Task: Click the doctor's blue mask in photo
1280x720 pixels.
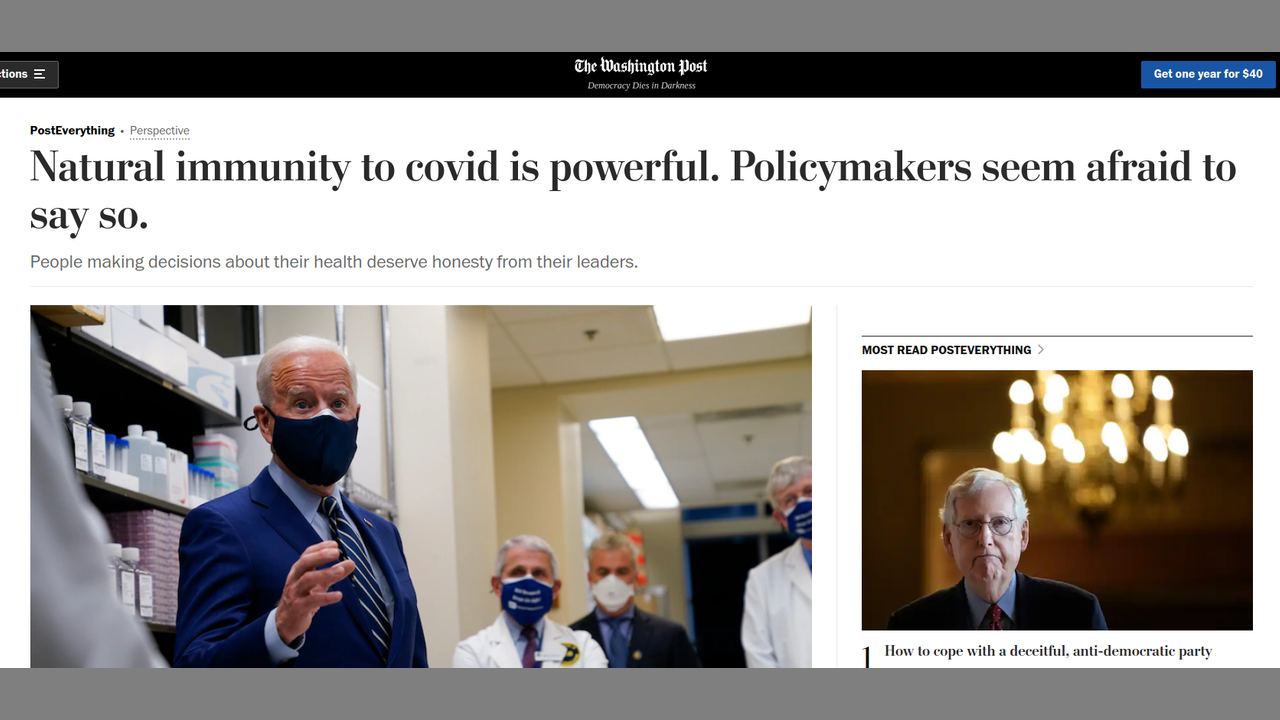Action: 527,599
